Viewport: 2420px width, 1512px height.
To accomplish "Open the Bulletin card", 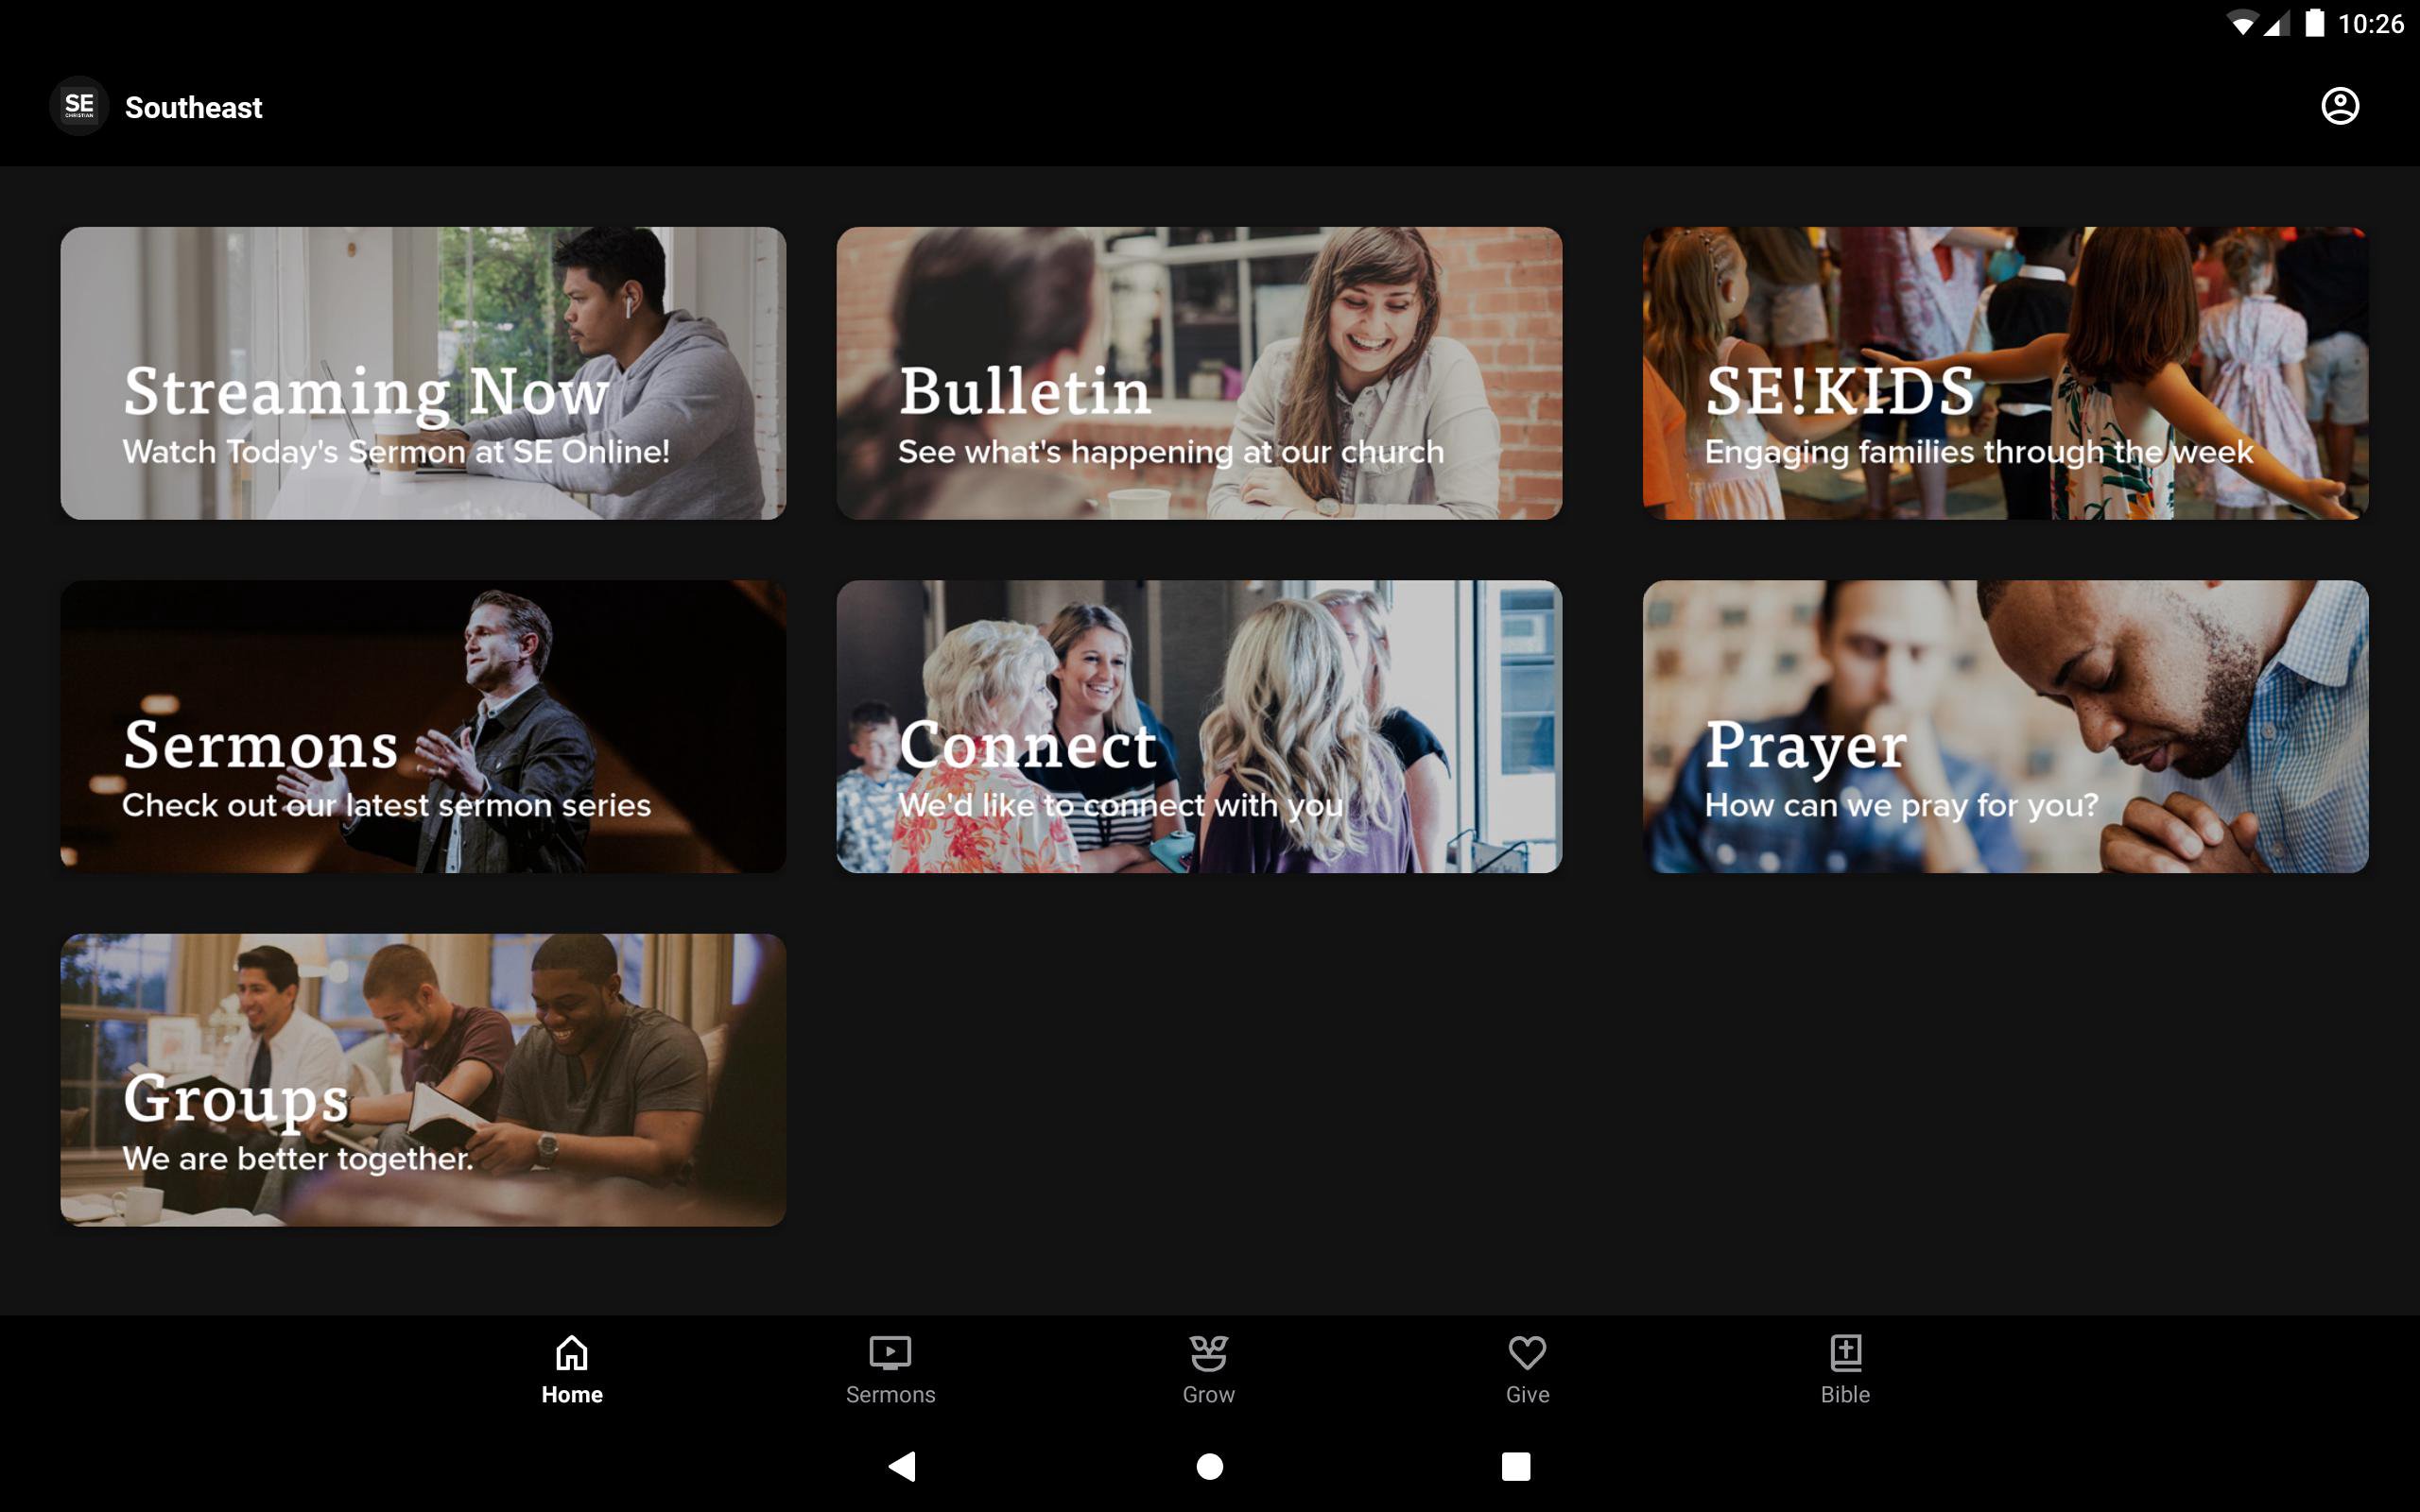I will [1199, 373].
